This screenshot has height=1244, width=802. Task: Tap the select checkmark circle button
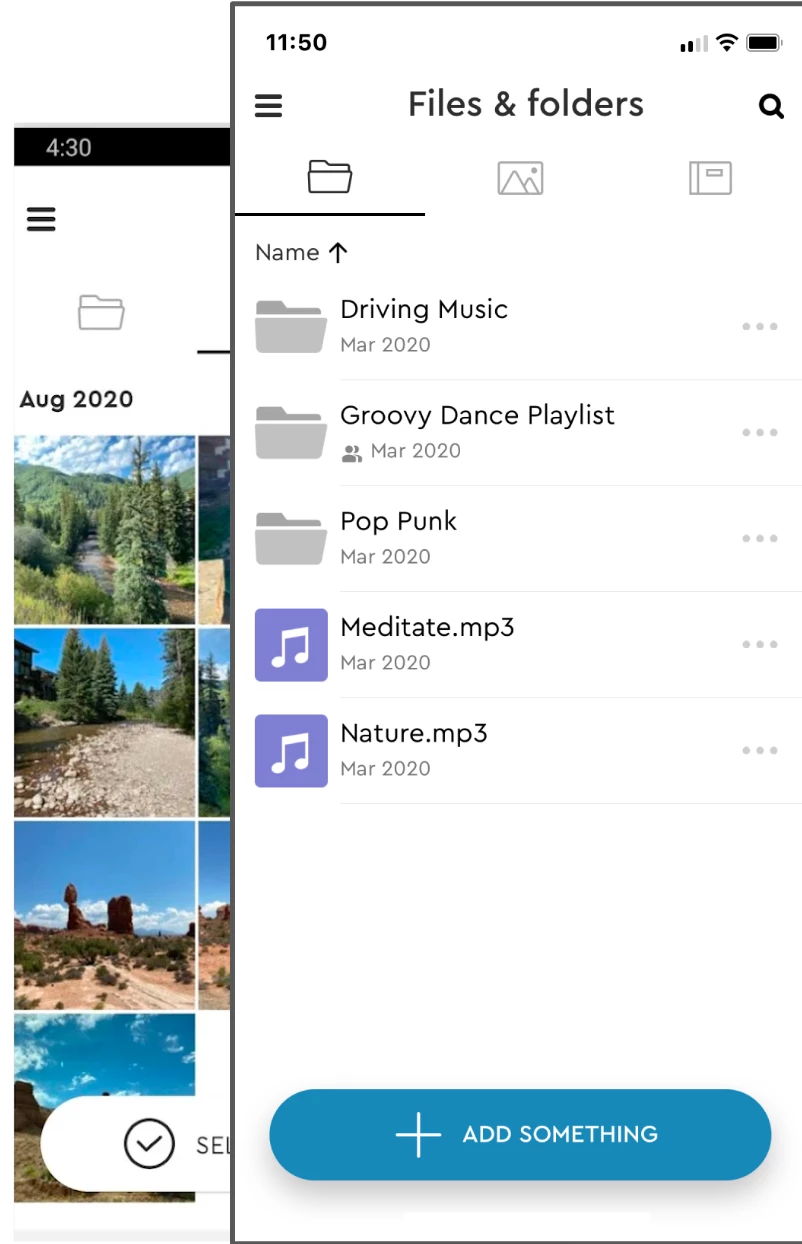[x=149, y=1144]
